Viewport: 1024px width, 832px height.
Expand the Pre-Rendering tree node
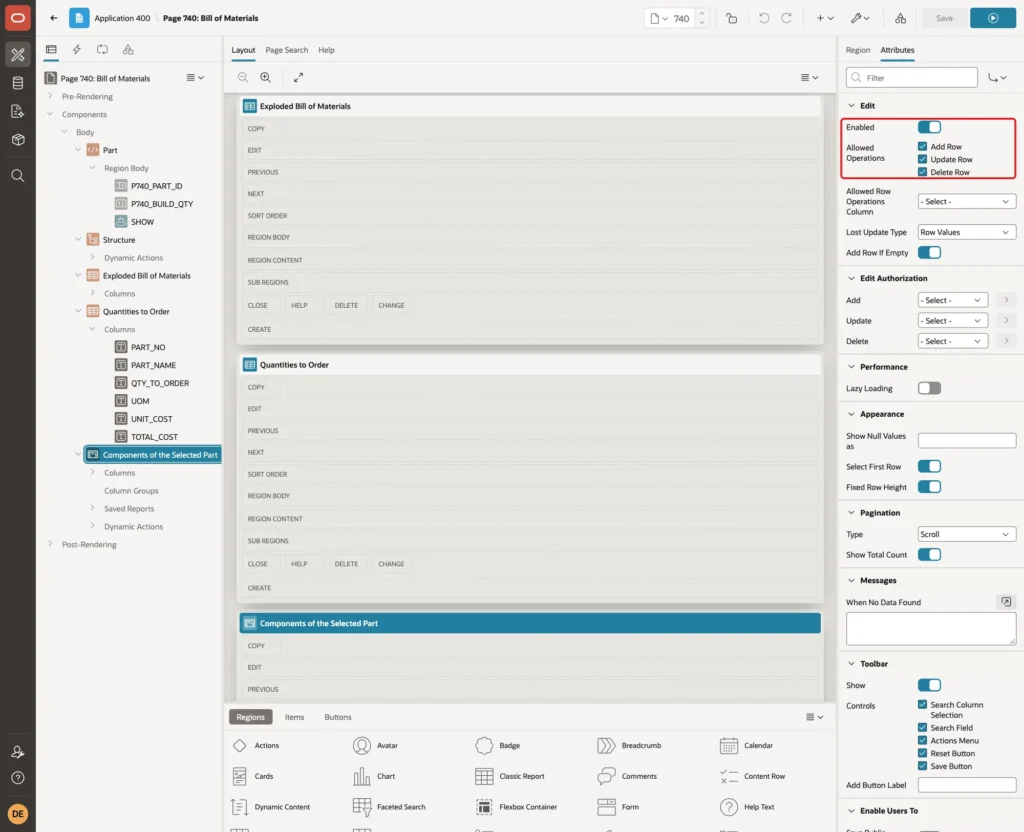[50, 96]
